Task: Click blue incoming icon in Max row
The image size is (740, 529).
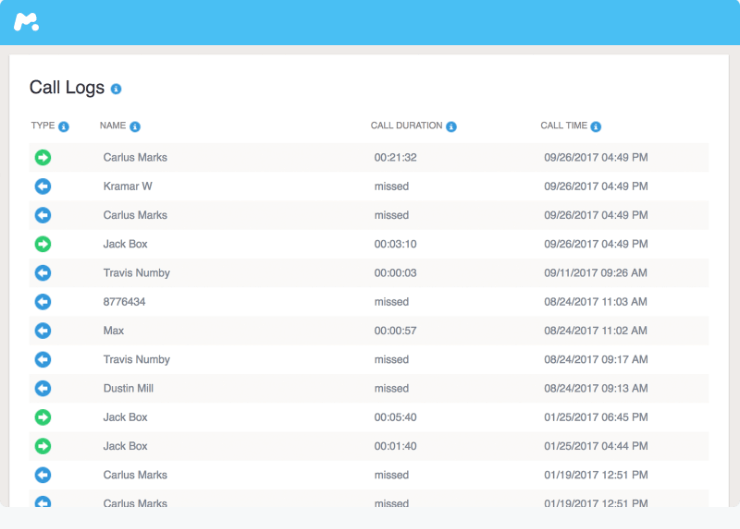Action: tap(42, 331)
